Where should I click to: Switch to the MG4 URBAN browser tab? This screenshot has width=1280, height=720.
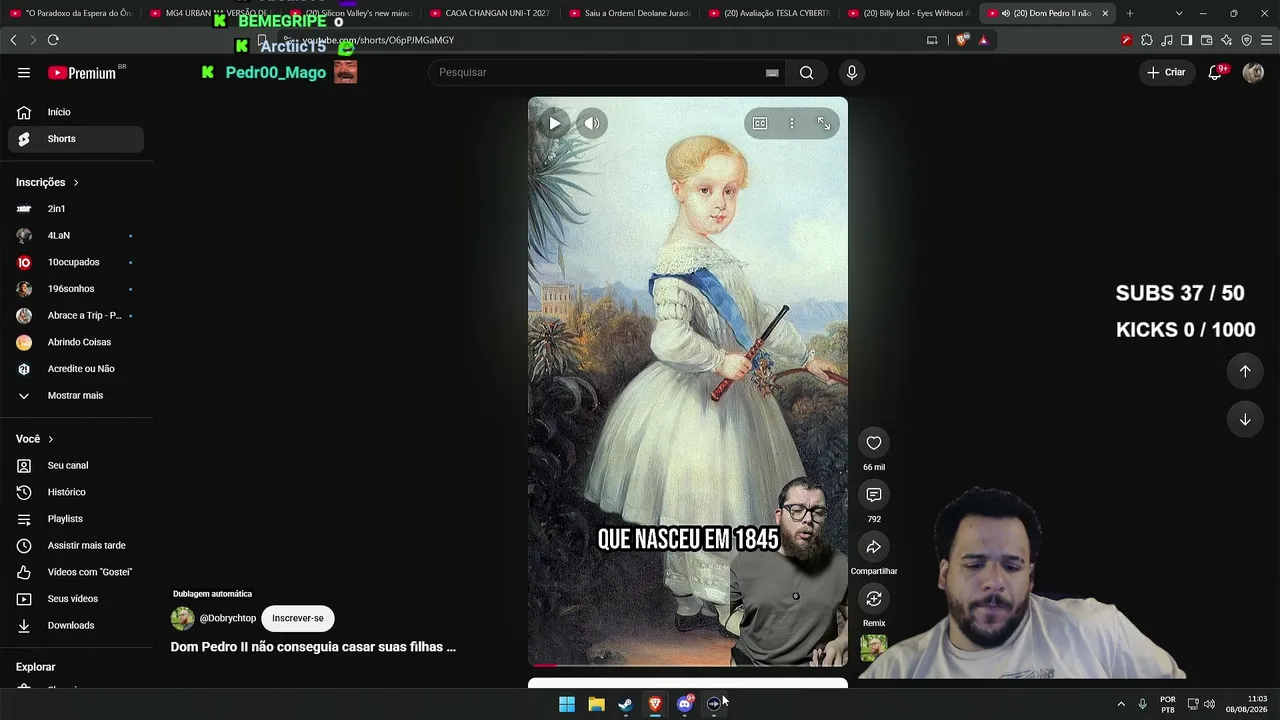(210, 13)
